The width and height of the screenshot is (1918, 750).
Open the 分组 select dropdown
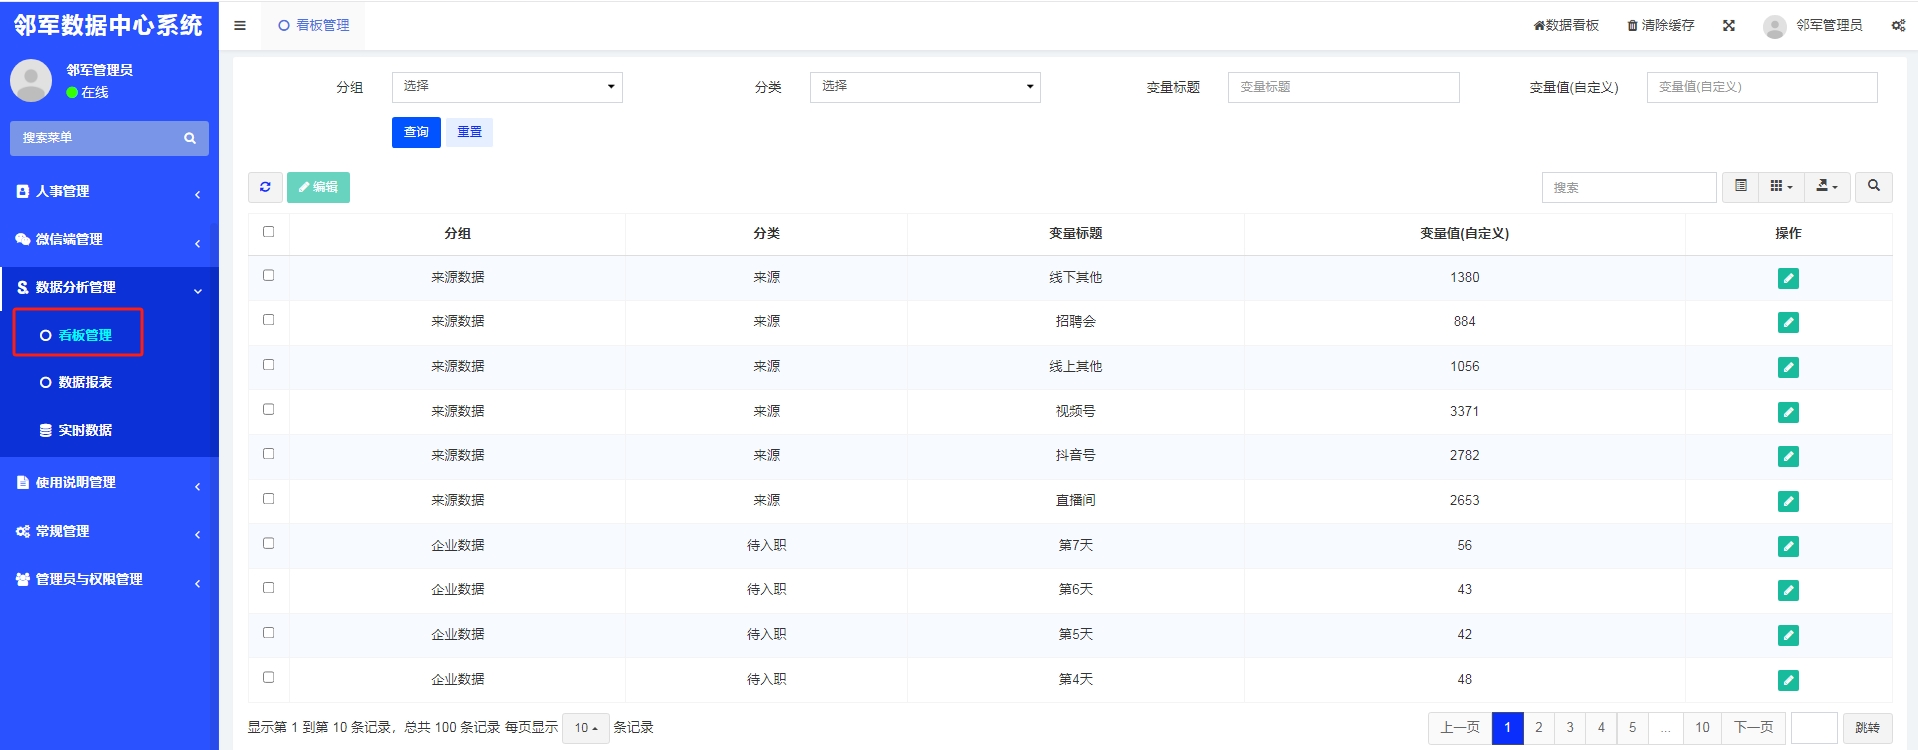click(x=507, y=87)
